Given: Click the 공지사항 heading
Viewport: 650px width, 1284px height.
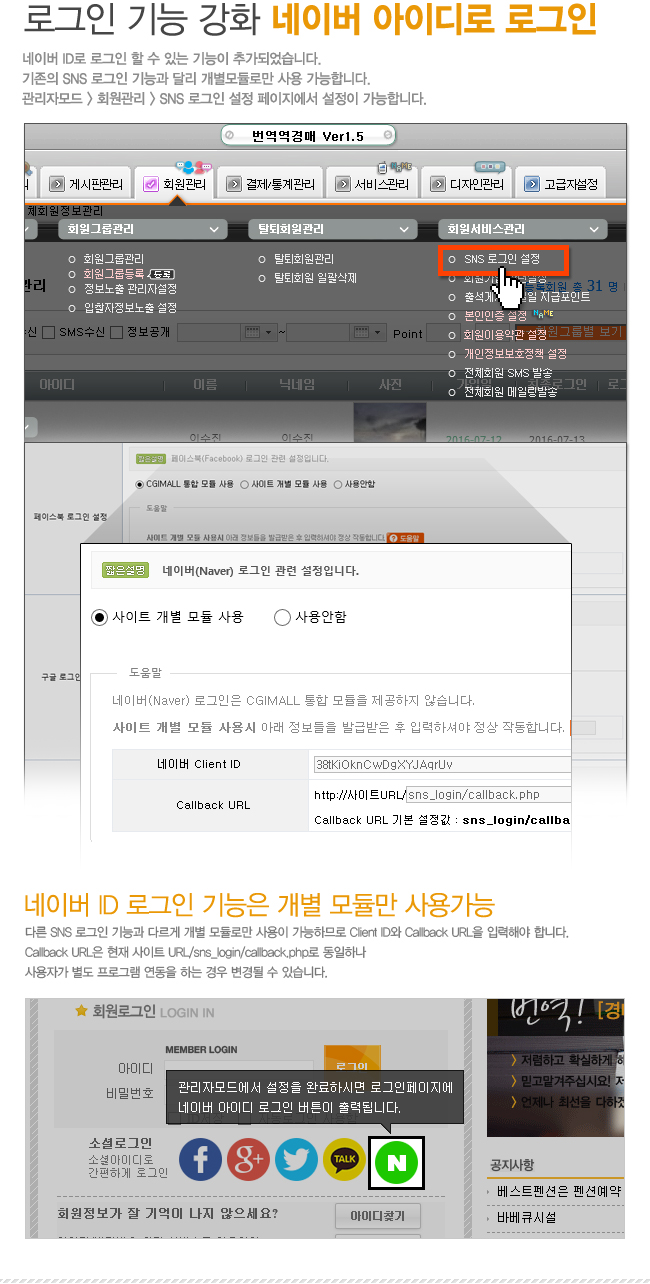Looking at the screenshot, I should point(512,1165).
